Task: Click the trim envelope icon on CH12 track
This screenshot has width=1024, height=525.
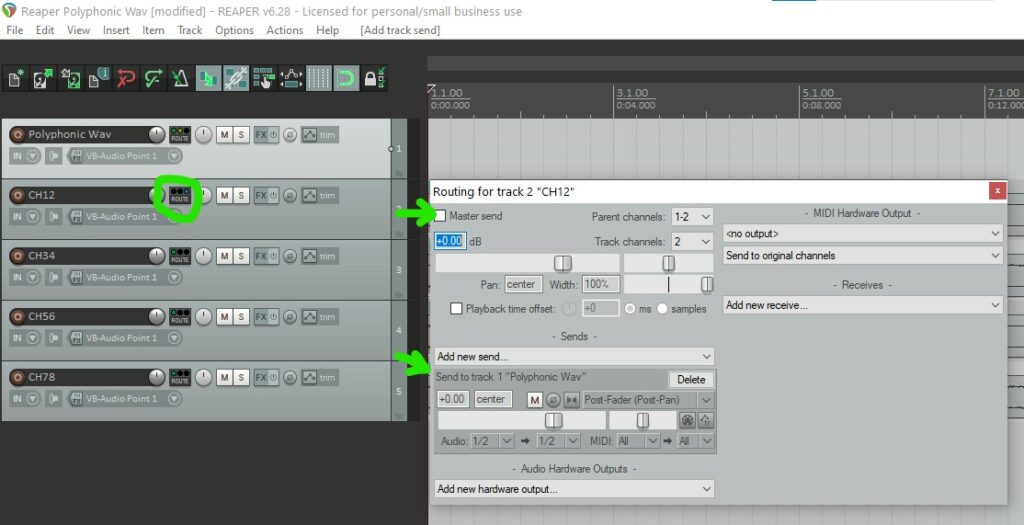Action: 309,195
